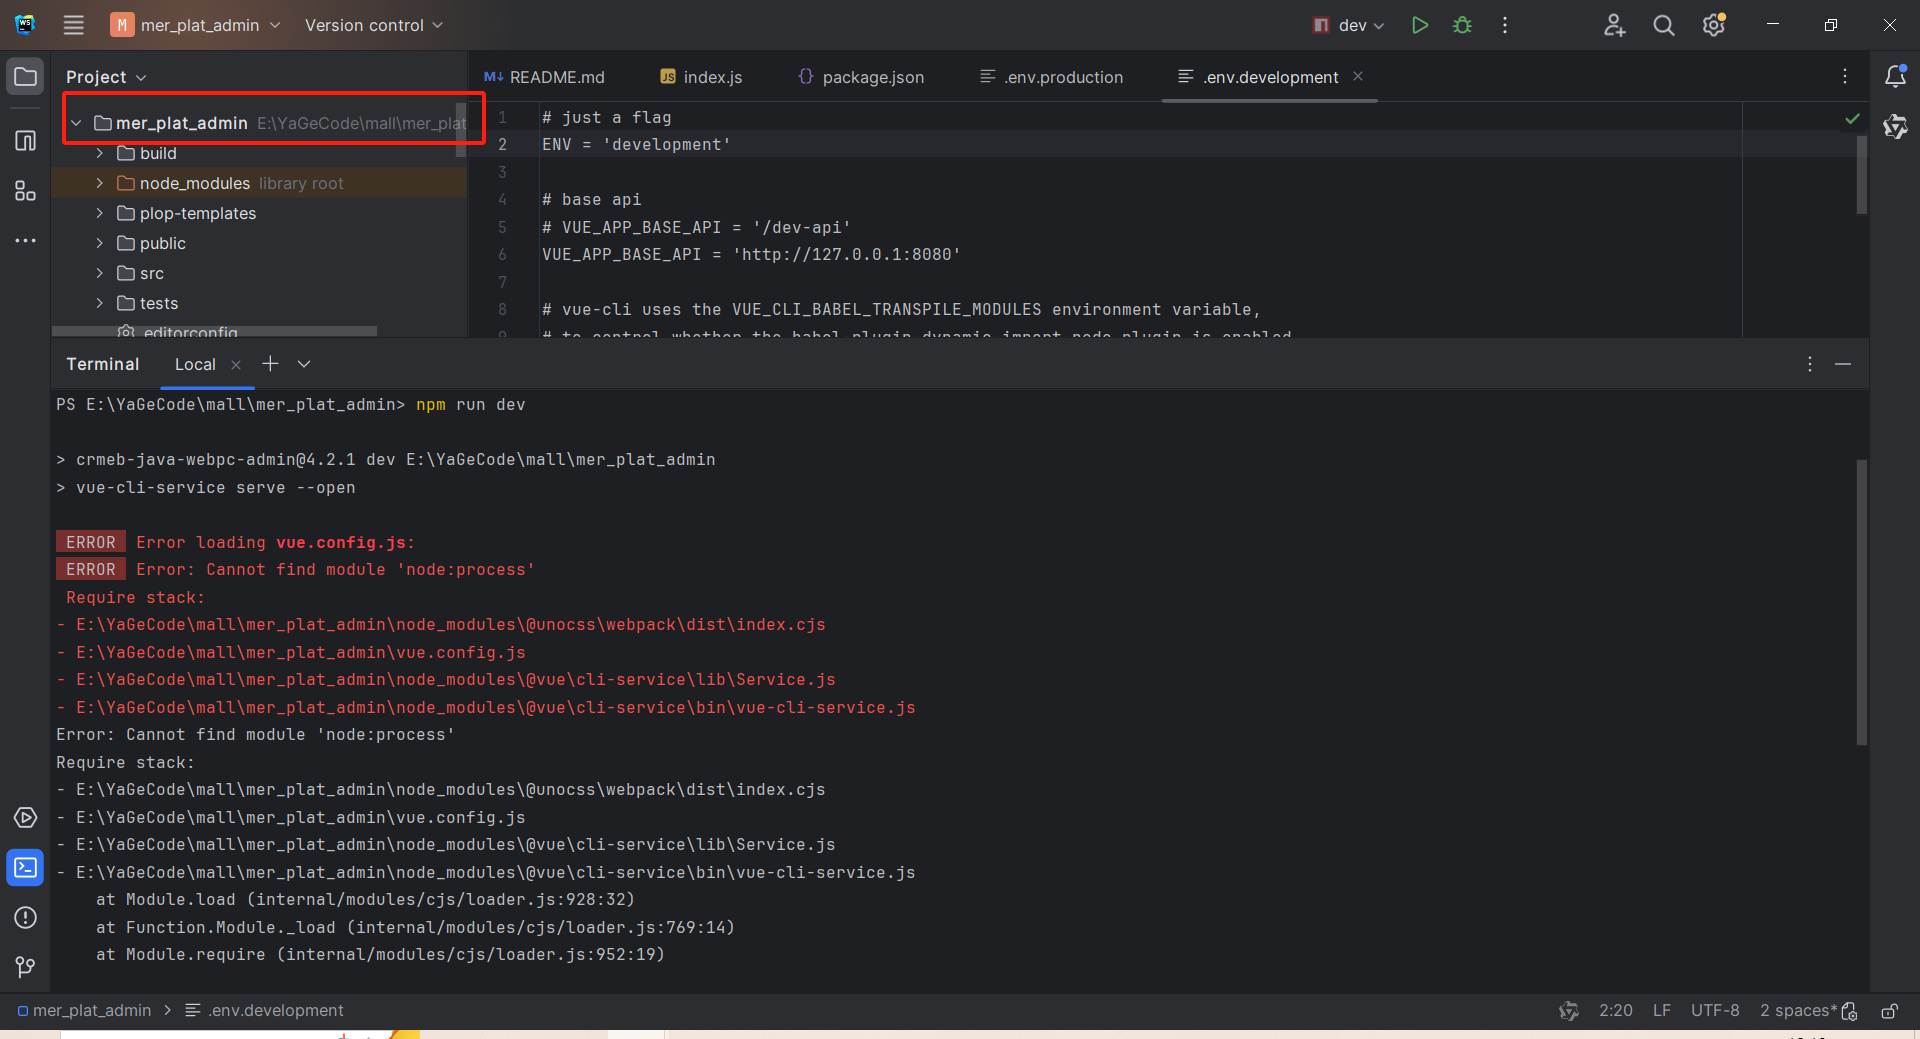Open the Services tool window

pos(26,818)
